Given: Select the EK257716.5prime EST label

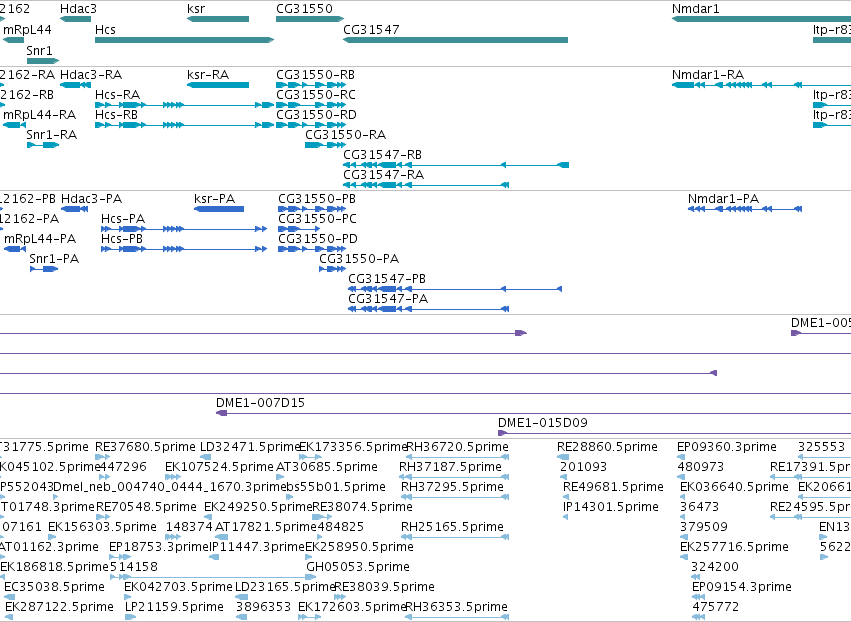Looking at the screenshot, I should pyautogui.click(x=734, y=548).
